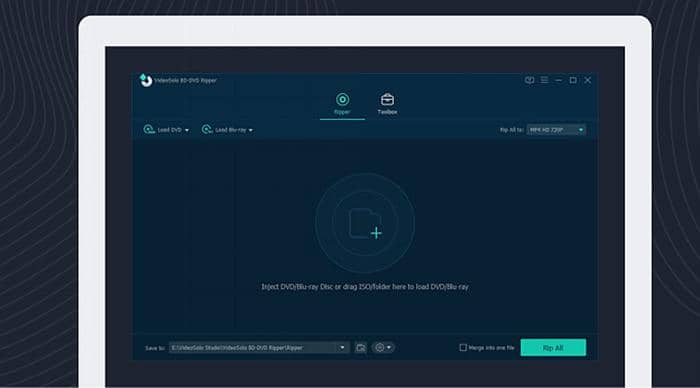Screen dimensions: 700x388
Task: Switch to the Ripper tab
Action: pos(342,104)
